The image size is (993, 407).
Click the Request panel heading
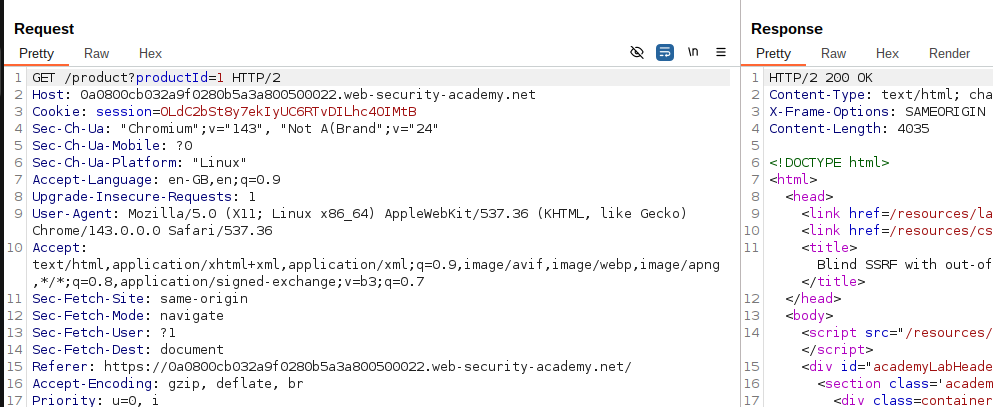(44, 29)
